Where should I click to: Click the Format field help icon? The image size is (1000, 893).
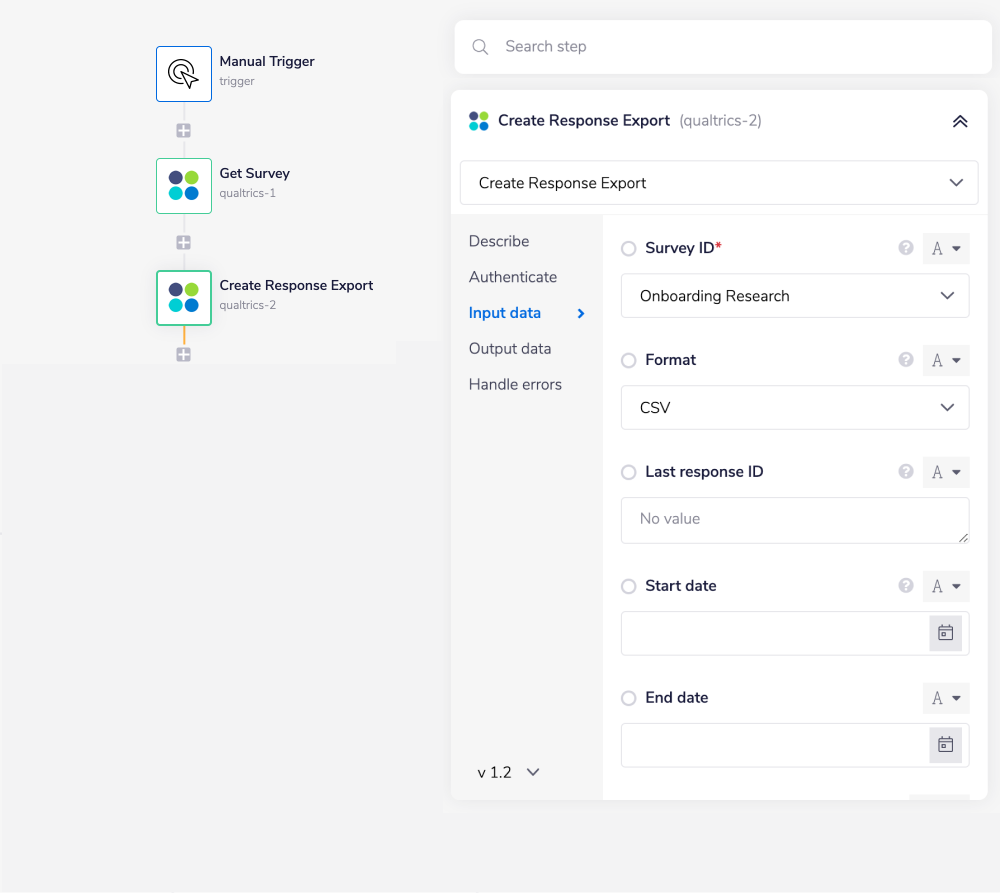(905, 360)
